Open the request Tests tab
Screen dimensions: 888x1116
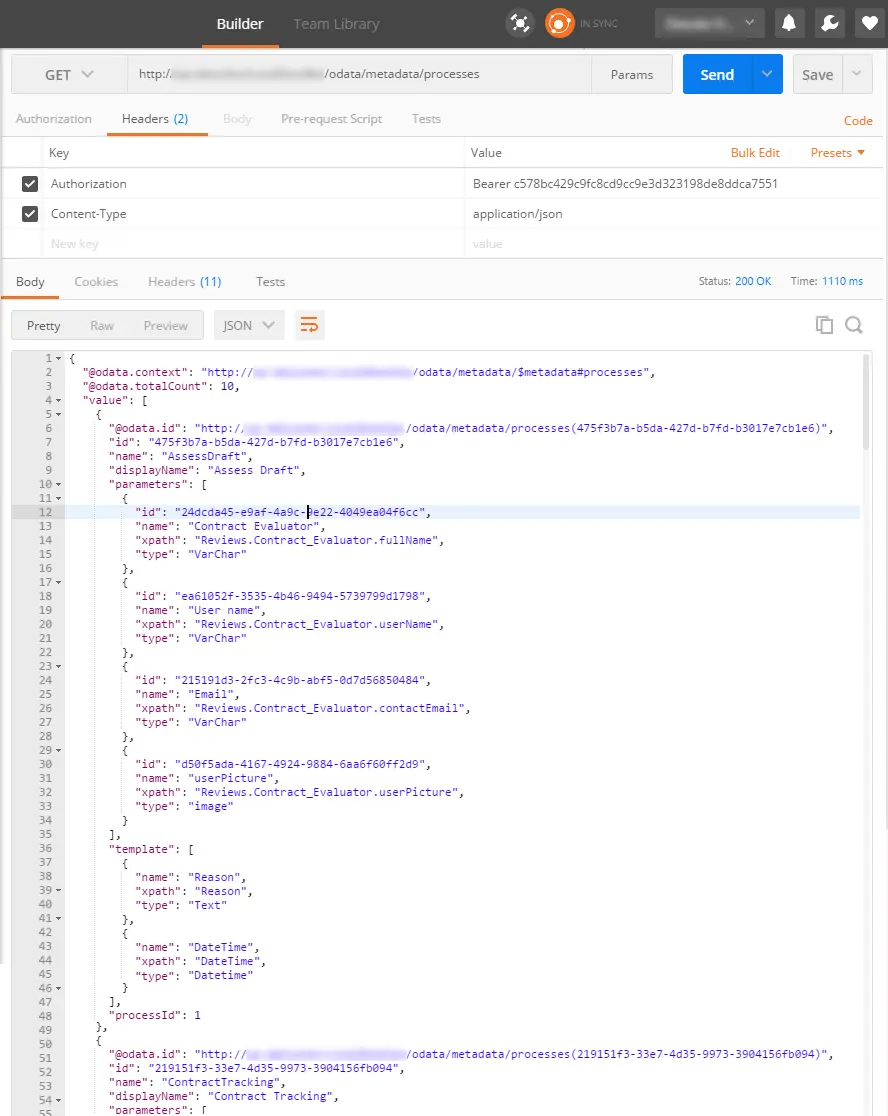coord(426,119)
